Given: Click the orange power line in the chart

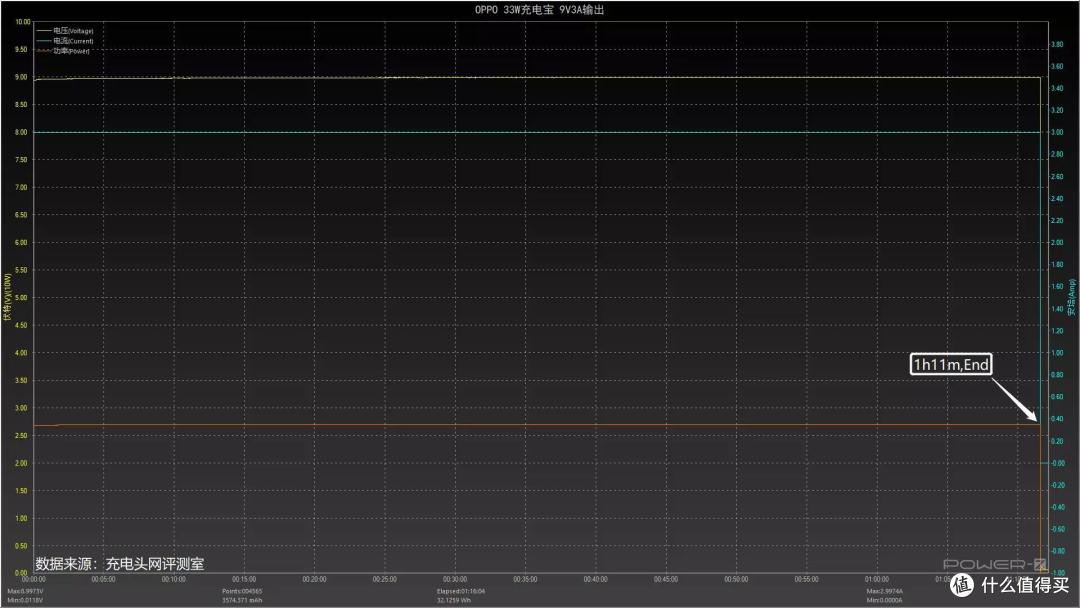Looking at the screenshot, I should 537,425.
